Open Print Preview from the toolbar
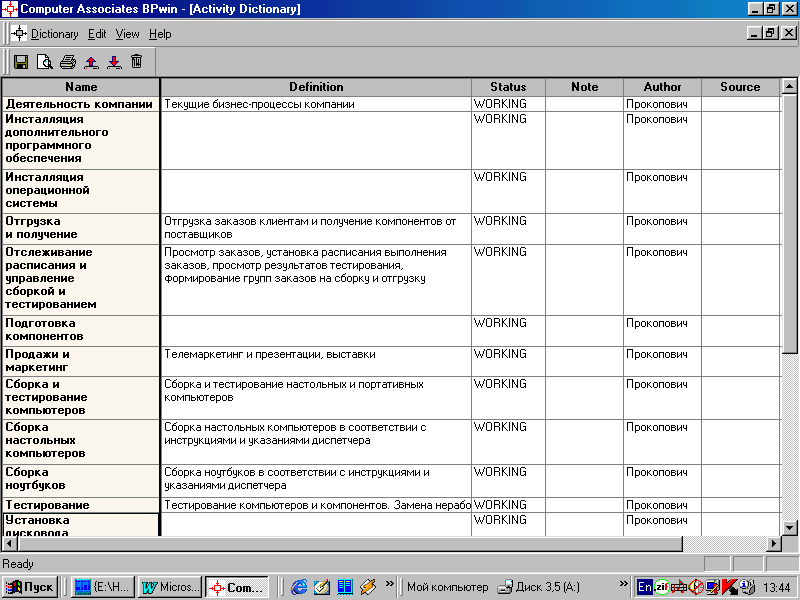 (45, 62)
